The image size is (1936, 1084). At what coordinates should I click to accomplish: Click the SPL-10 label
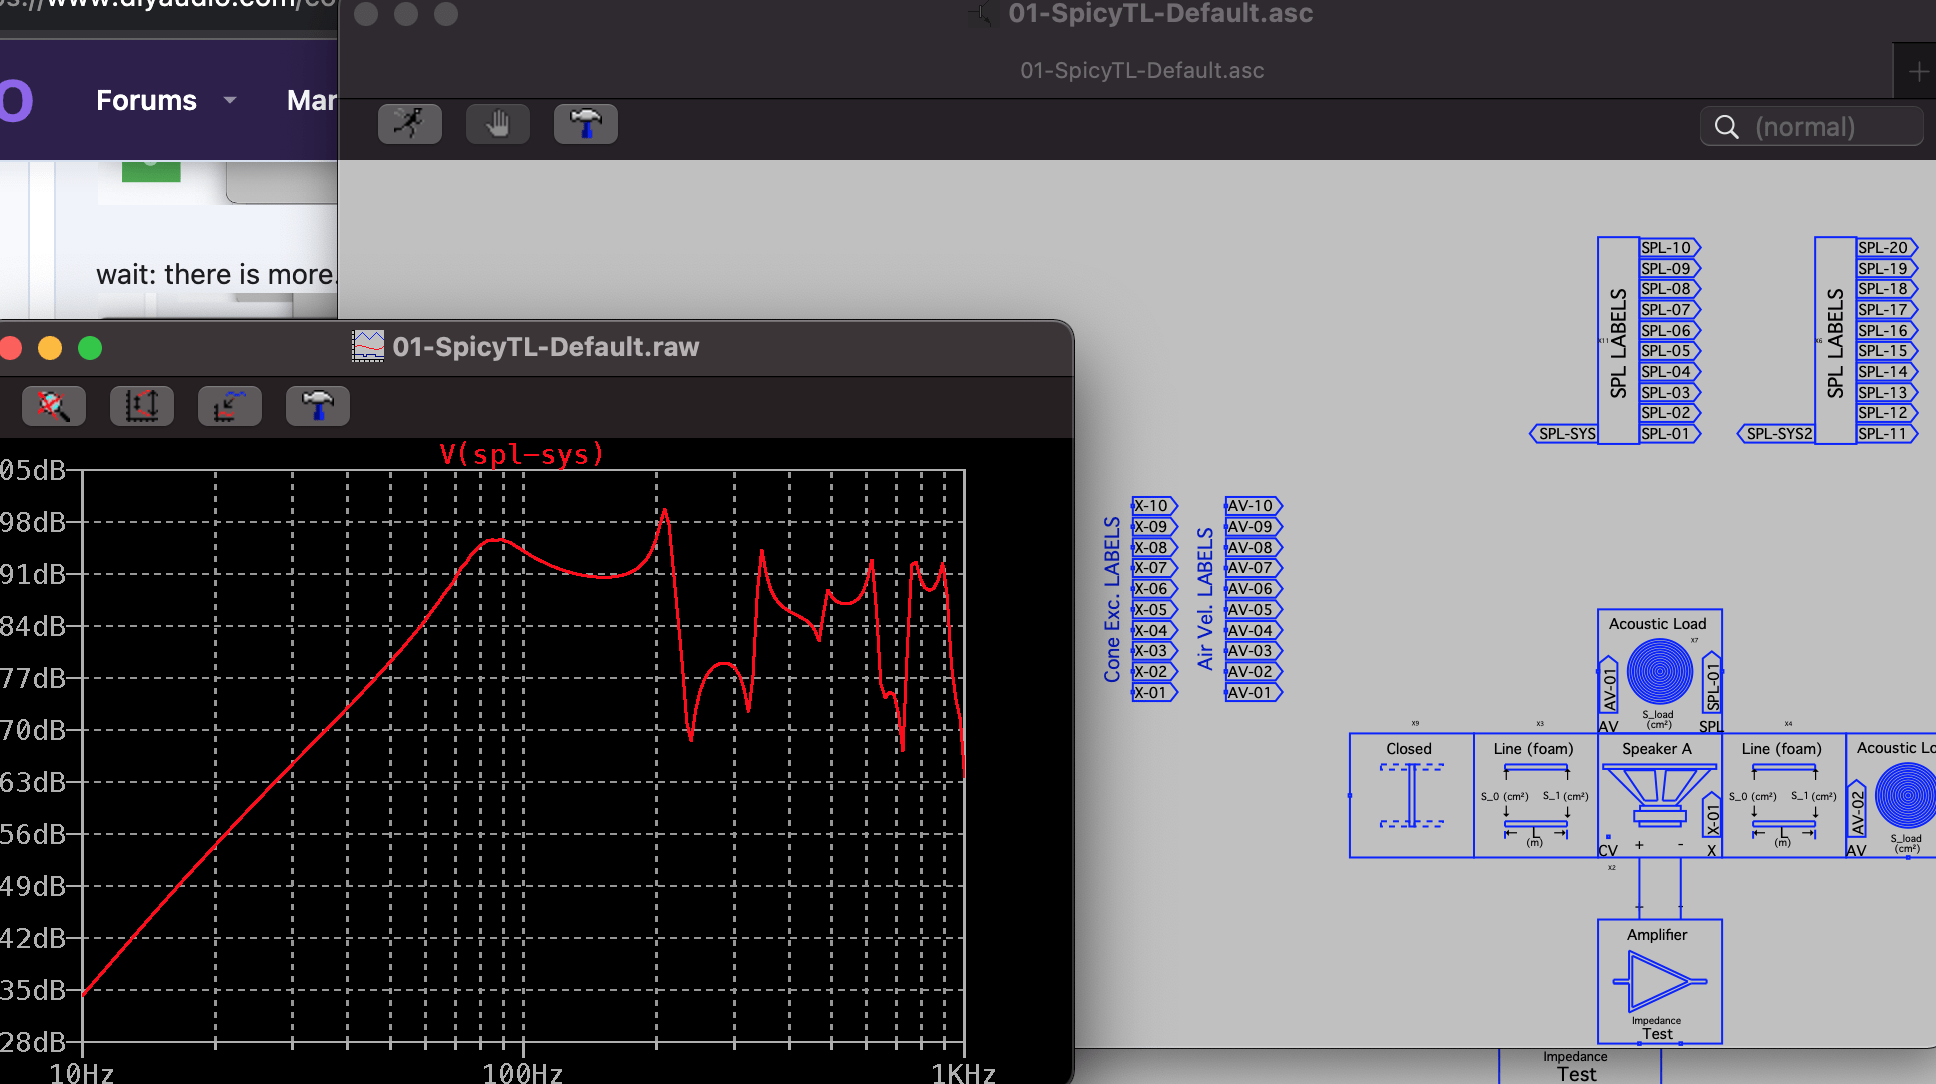click(1669, 248)
